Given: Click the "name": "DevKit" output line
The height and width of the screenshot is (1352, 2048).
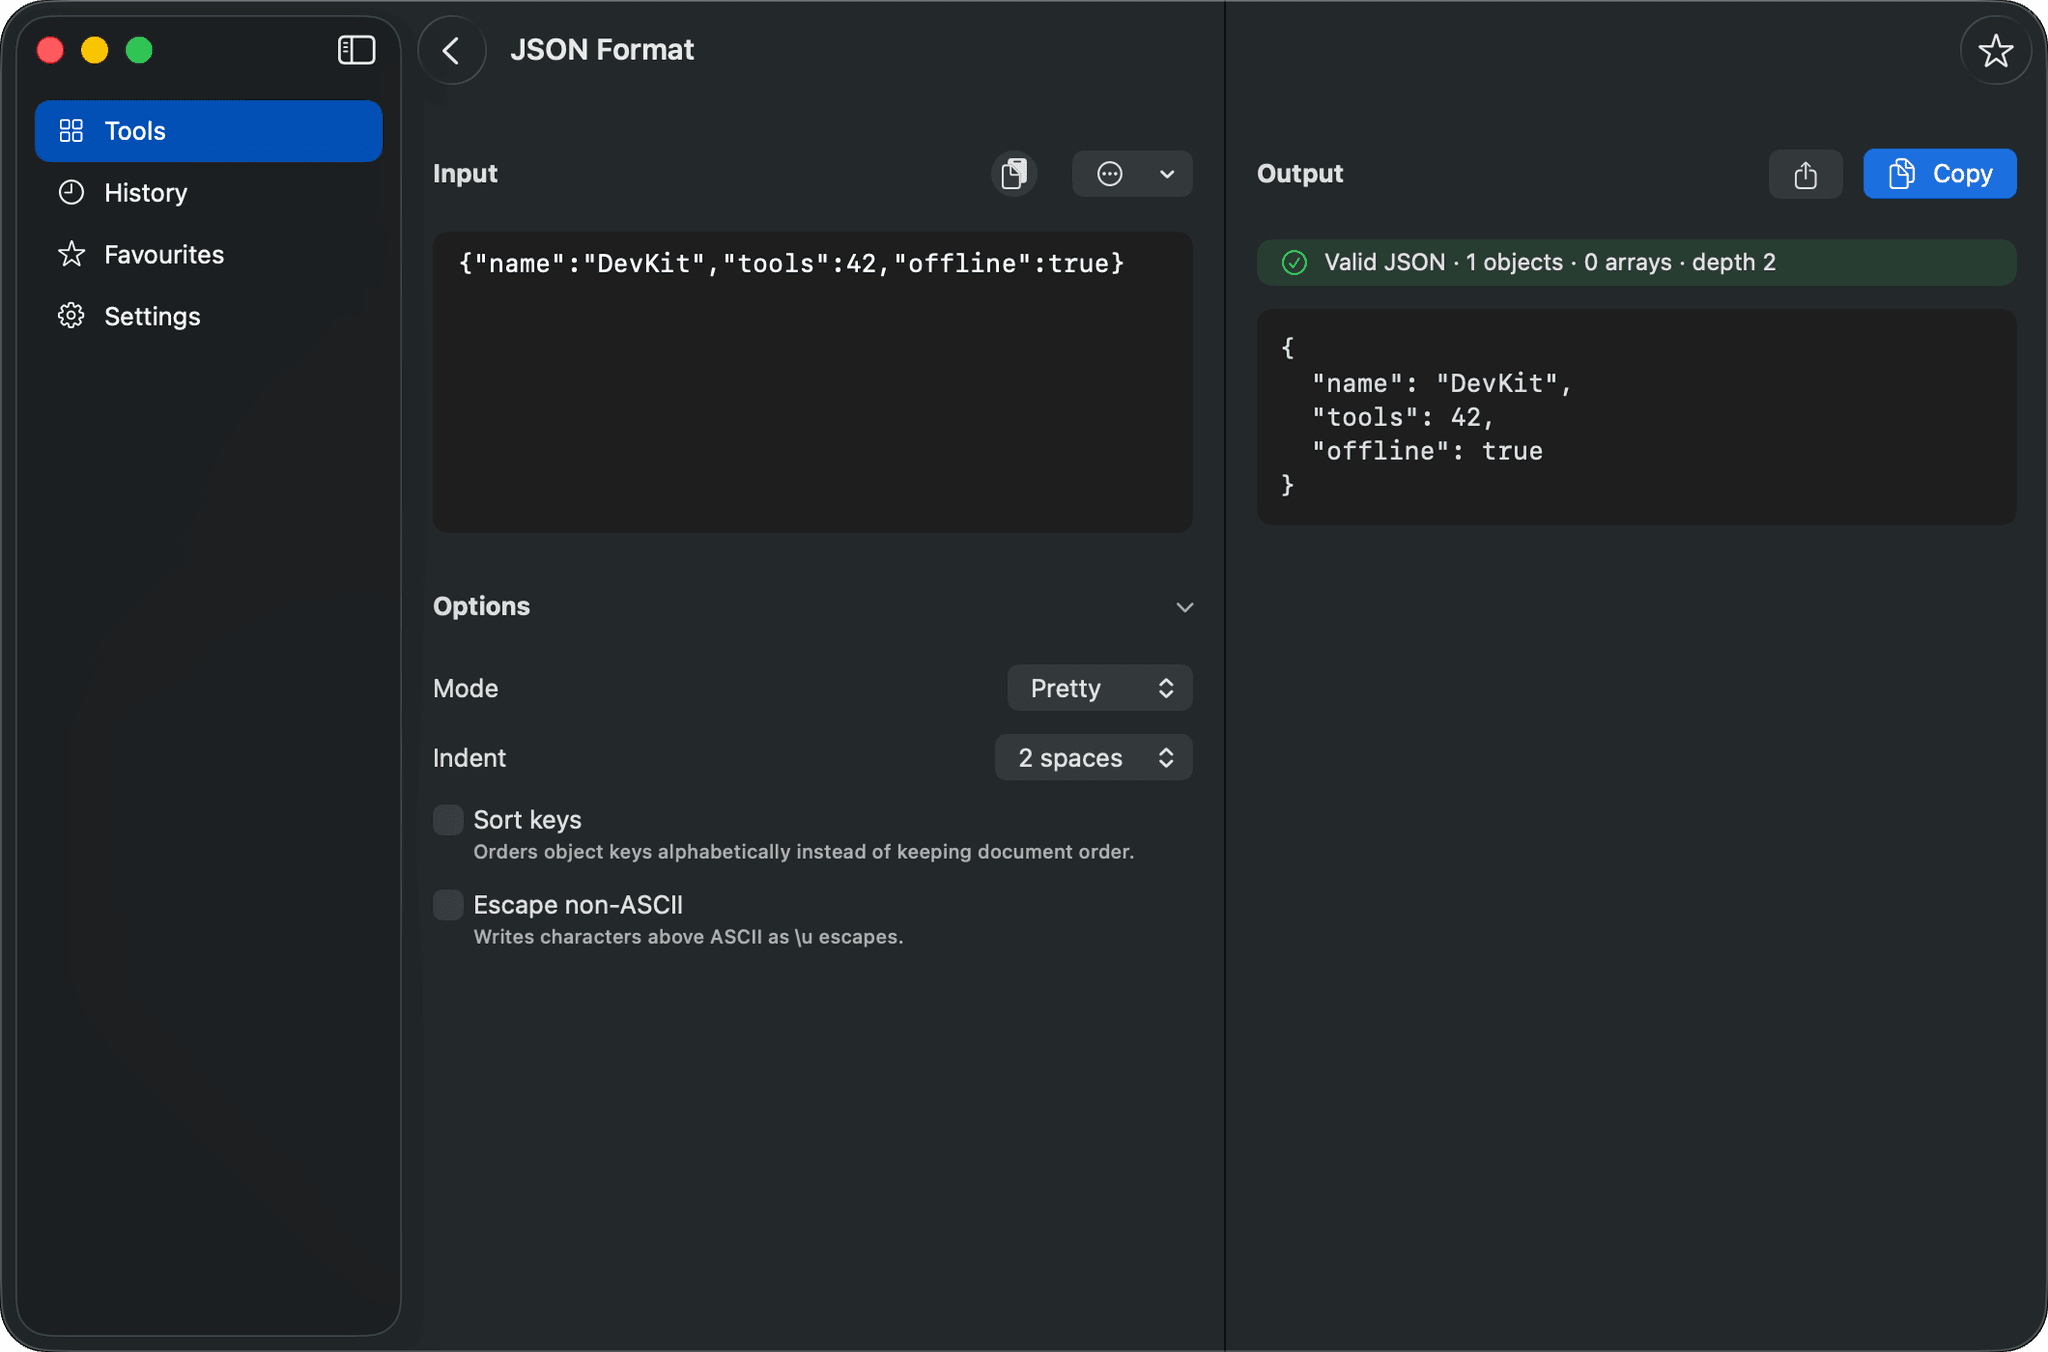Looking at the screenshot, I should tap(1442, 383).
